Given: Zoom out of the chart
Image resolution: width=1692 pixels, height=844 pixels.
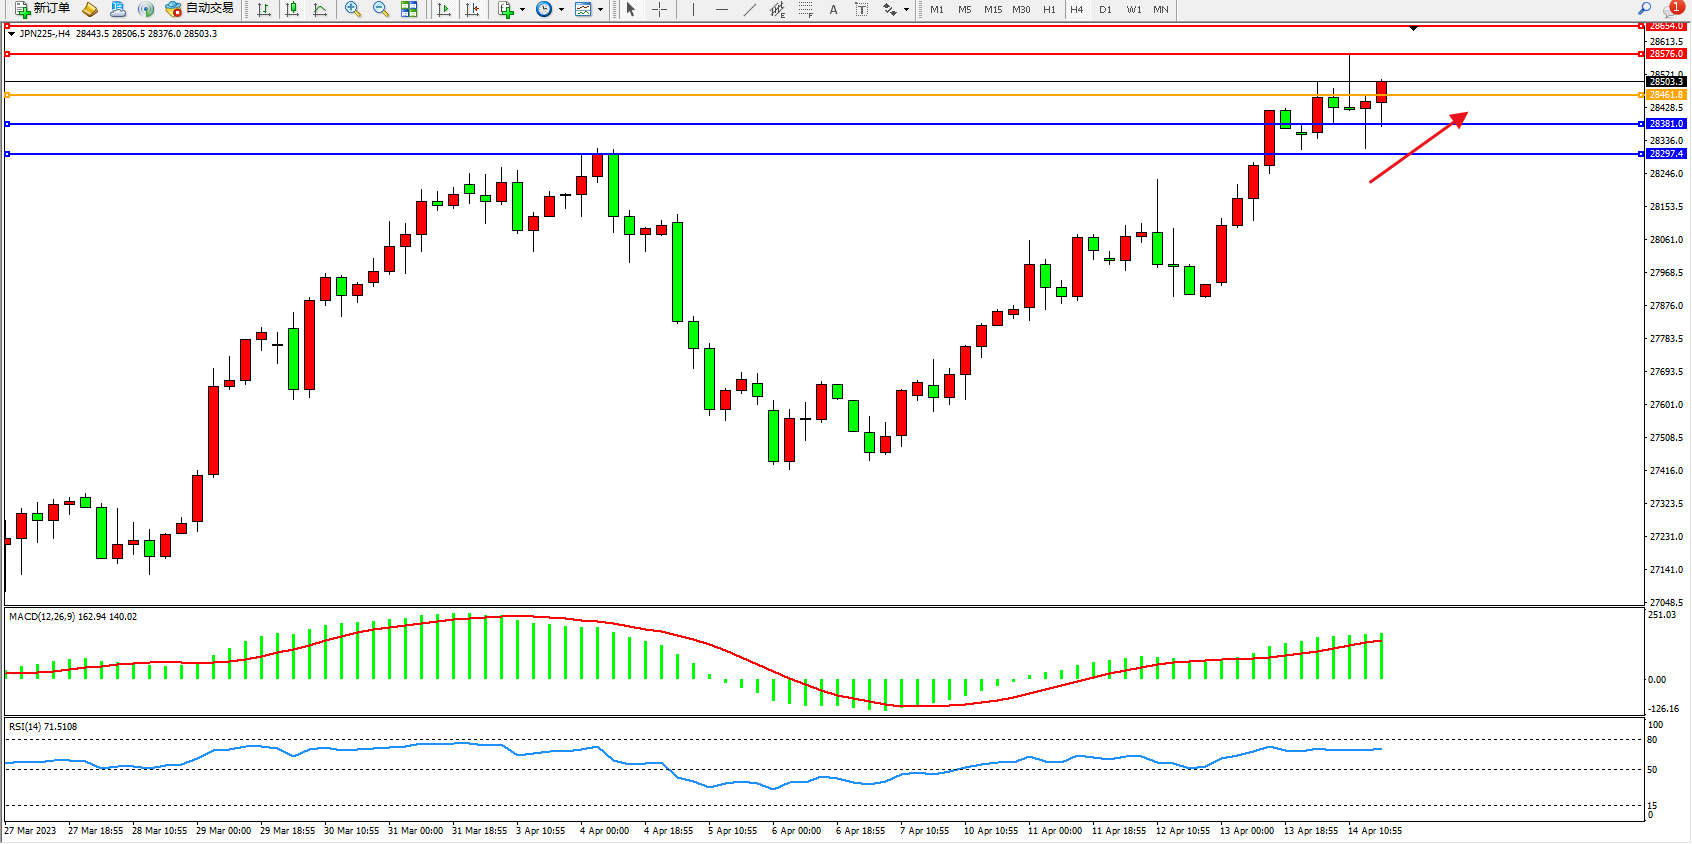Looking at the screenshot, I should coord(380,9).
